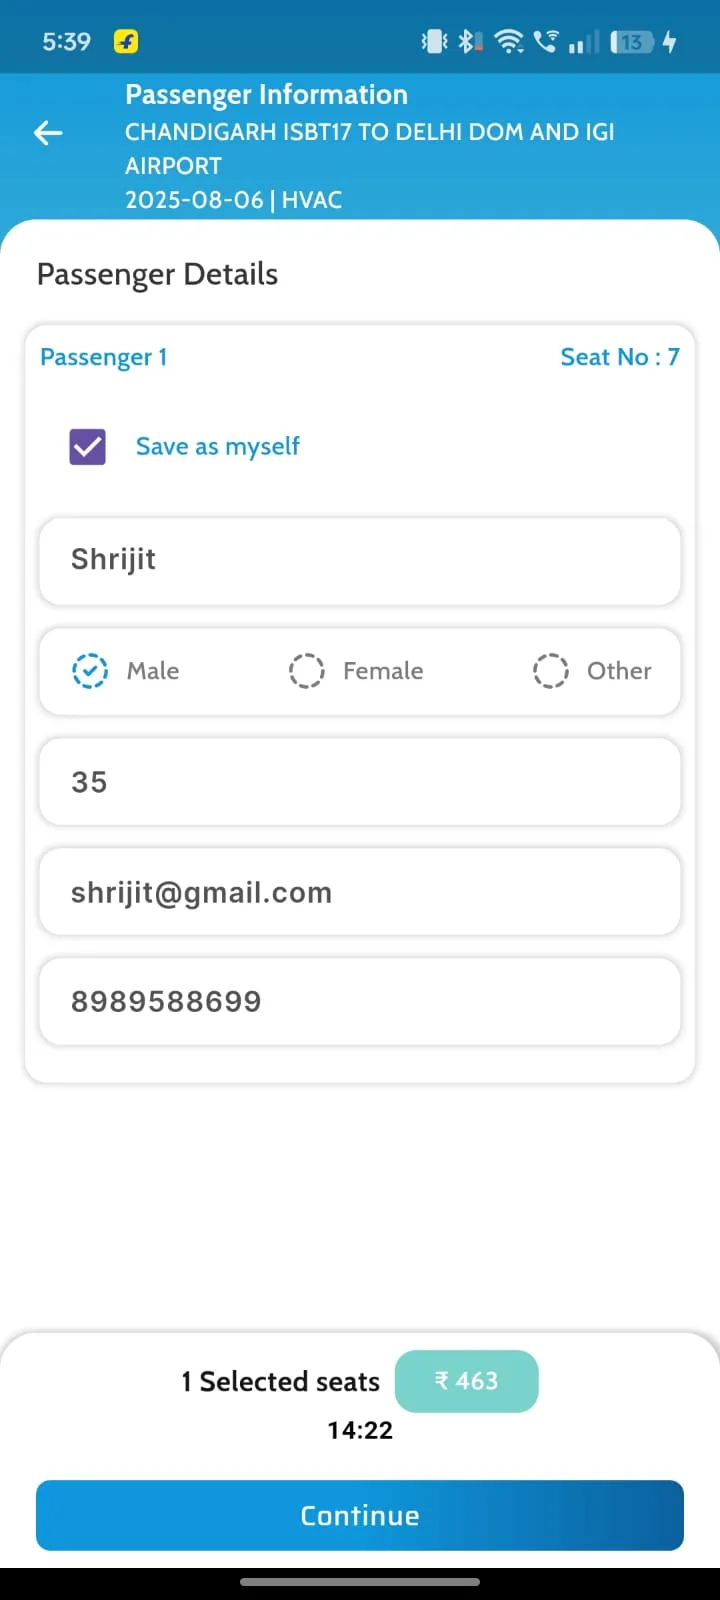Tap the phone number field 8989588699
Viewport: 720px width, 1600px height.
[360, 1002]
